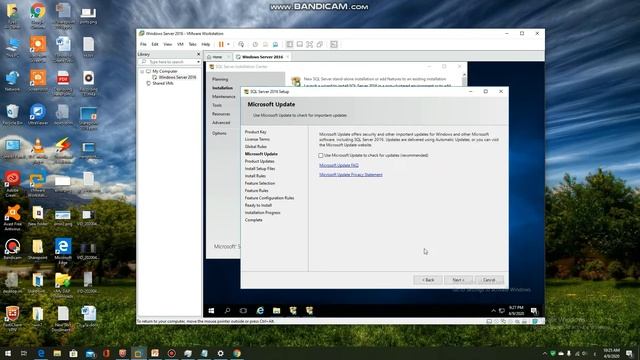Open the File menu in VMware Workstation
The image size is (640, 360).
(143, 44)
